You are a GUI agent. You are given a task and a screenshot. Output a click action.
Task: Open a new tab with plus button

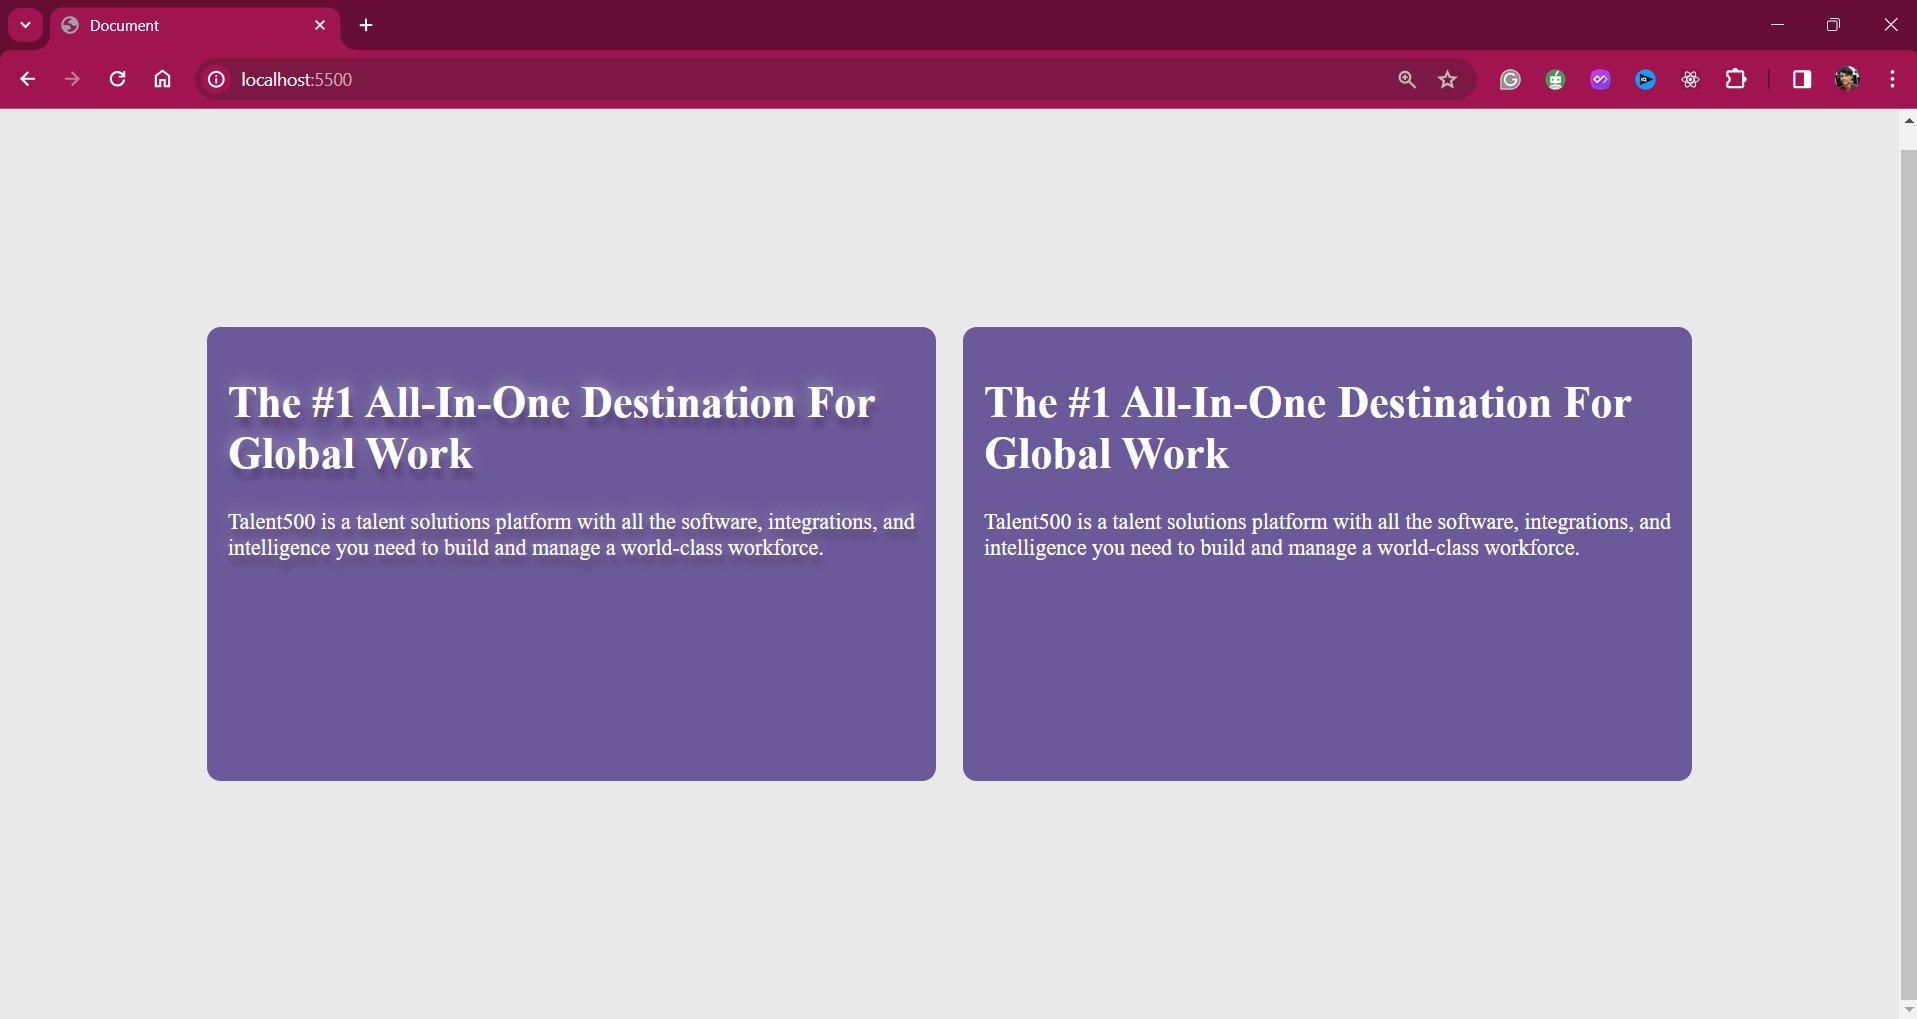(x=366, y=25)
